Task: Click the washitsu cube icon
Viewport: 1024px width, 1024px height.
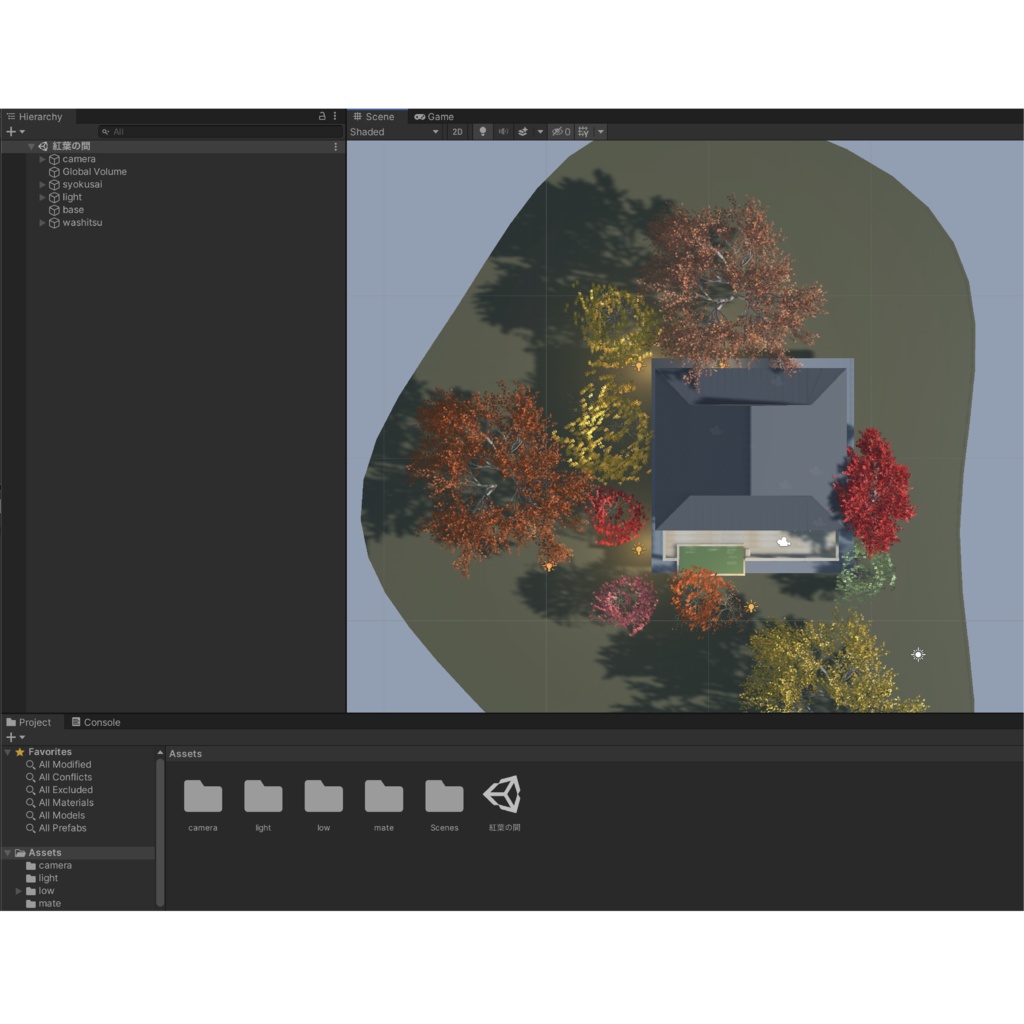Action: [54, 223]
